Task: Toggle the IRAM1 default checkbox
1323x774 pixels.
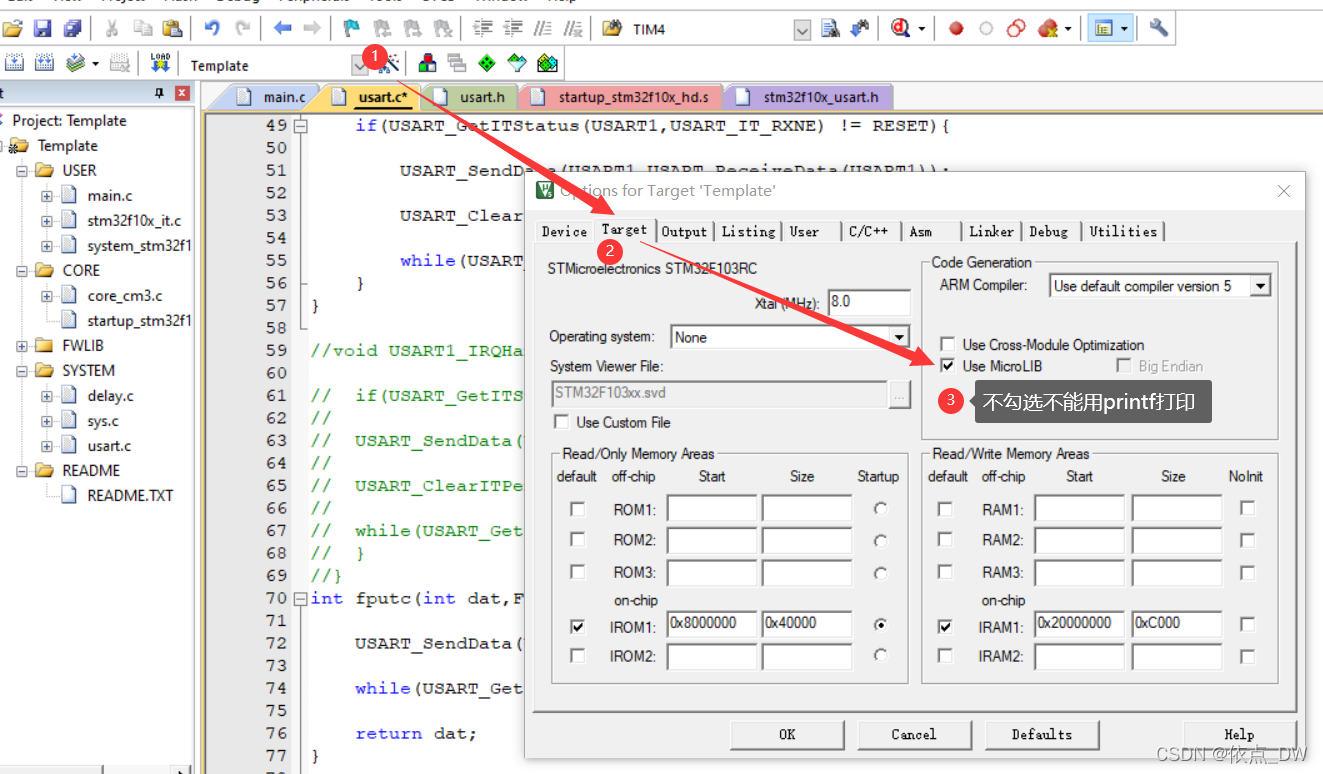Action: coord(945,627)
